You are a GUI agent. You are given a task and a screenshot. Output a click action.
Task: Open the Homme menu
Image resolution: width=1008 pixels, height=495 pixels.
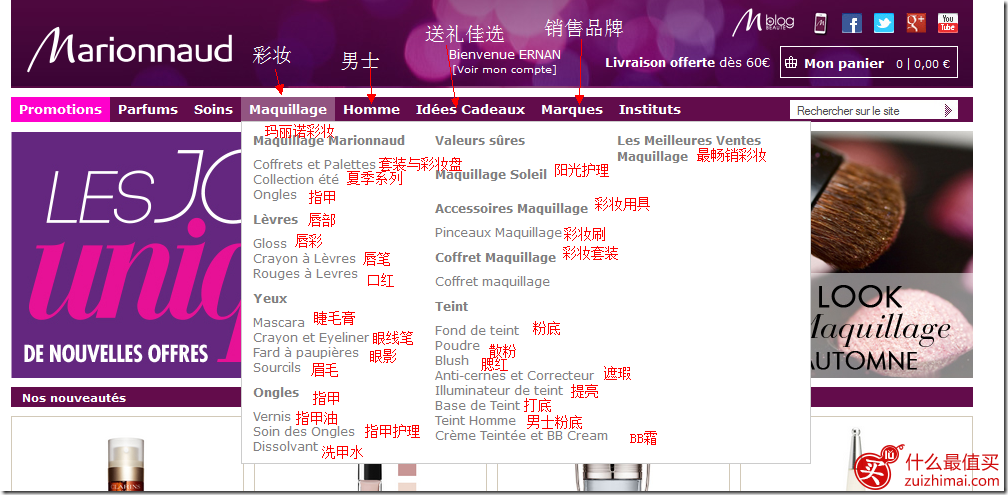(x=372, y=109)
